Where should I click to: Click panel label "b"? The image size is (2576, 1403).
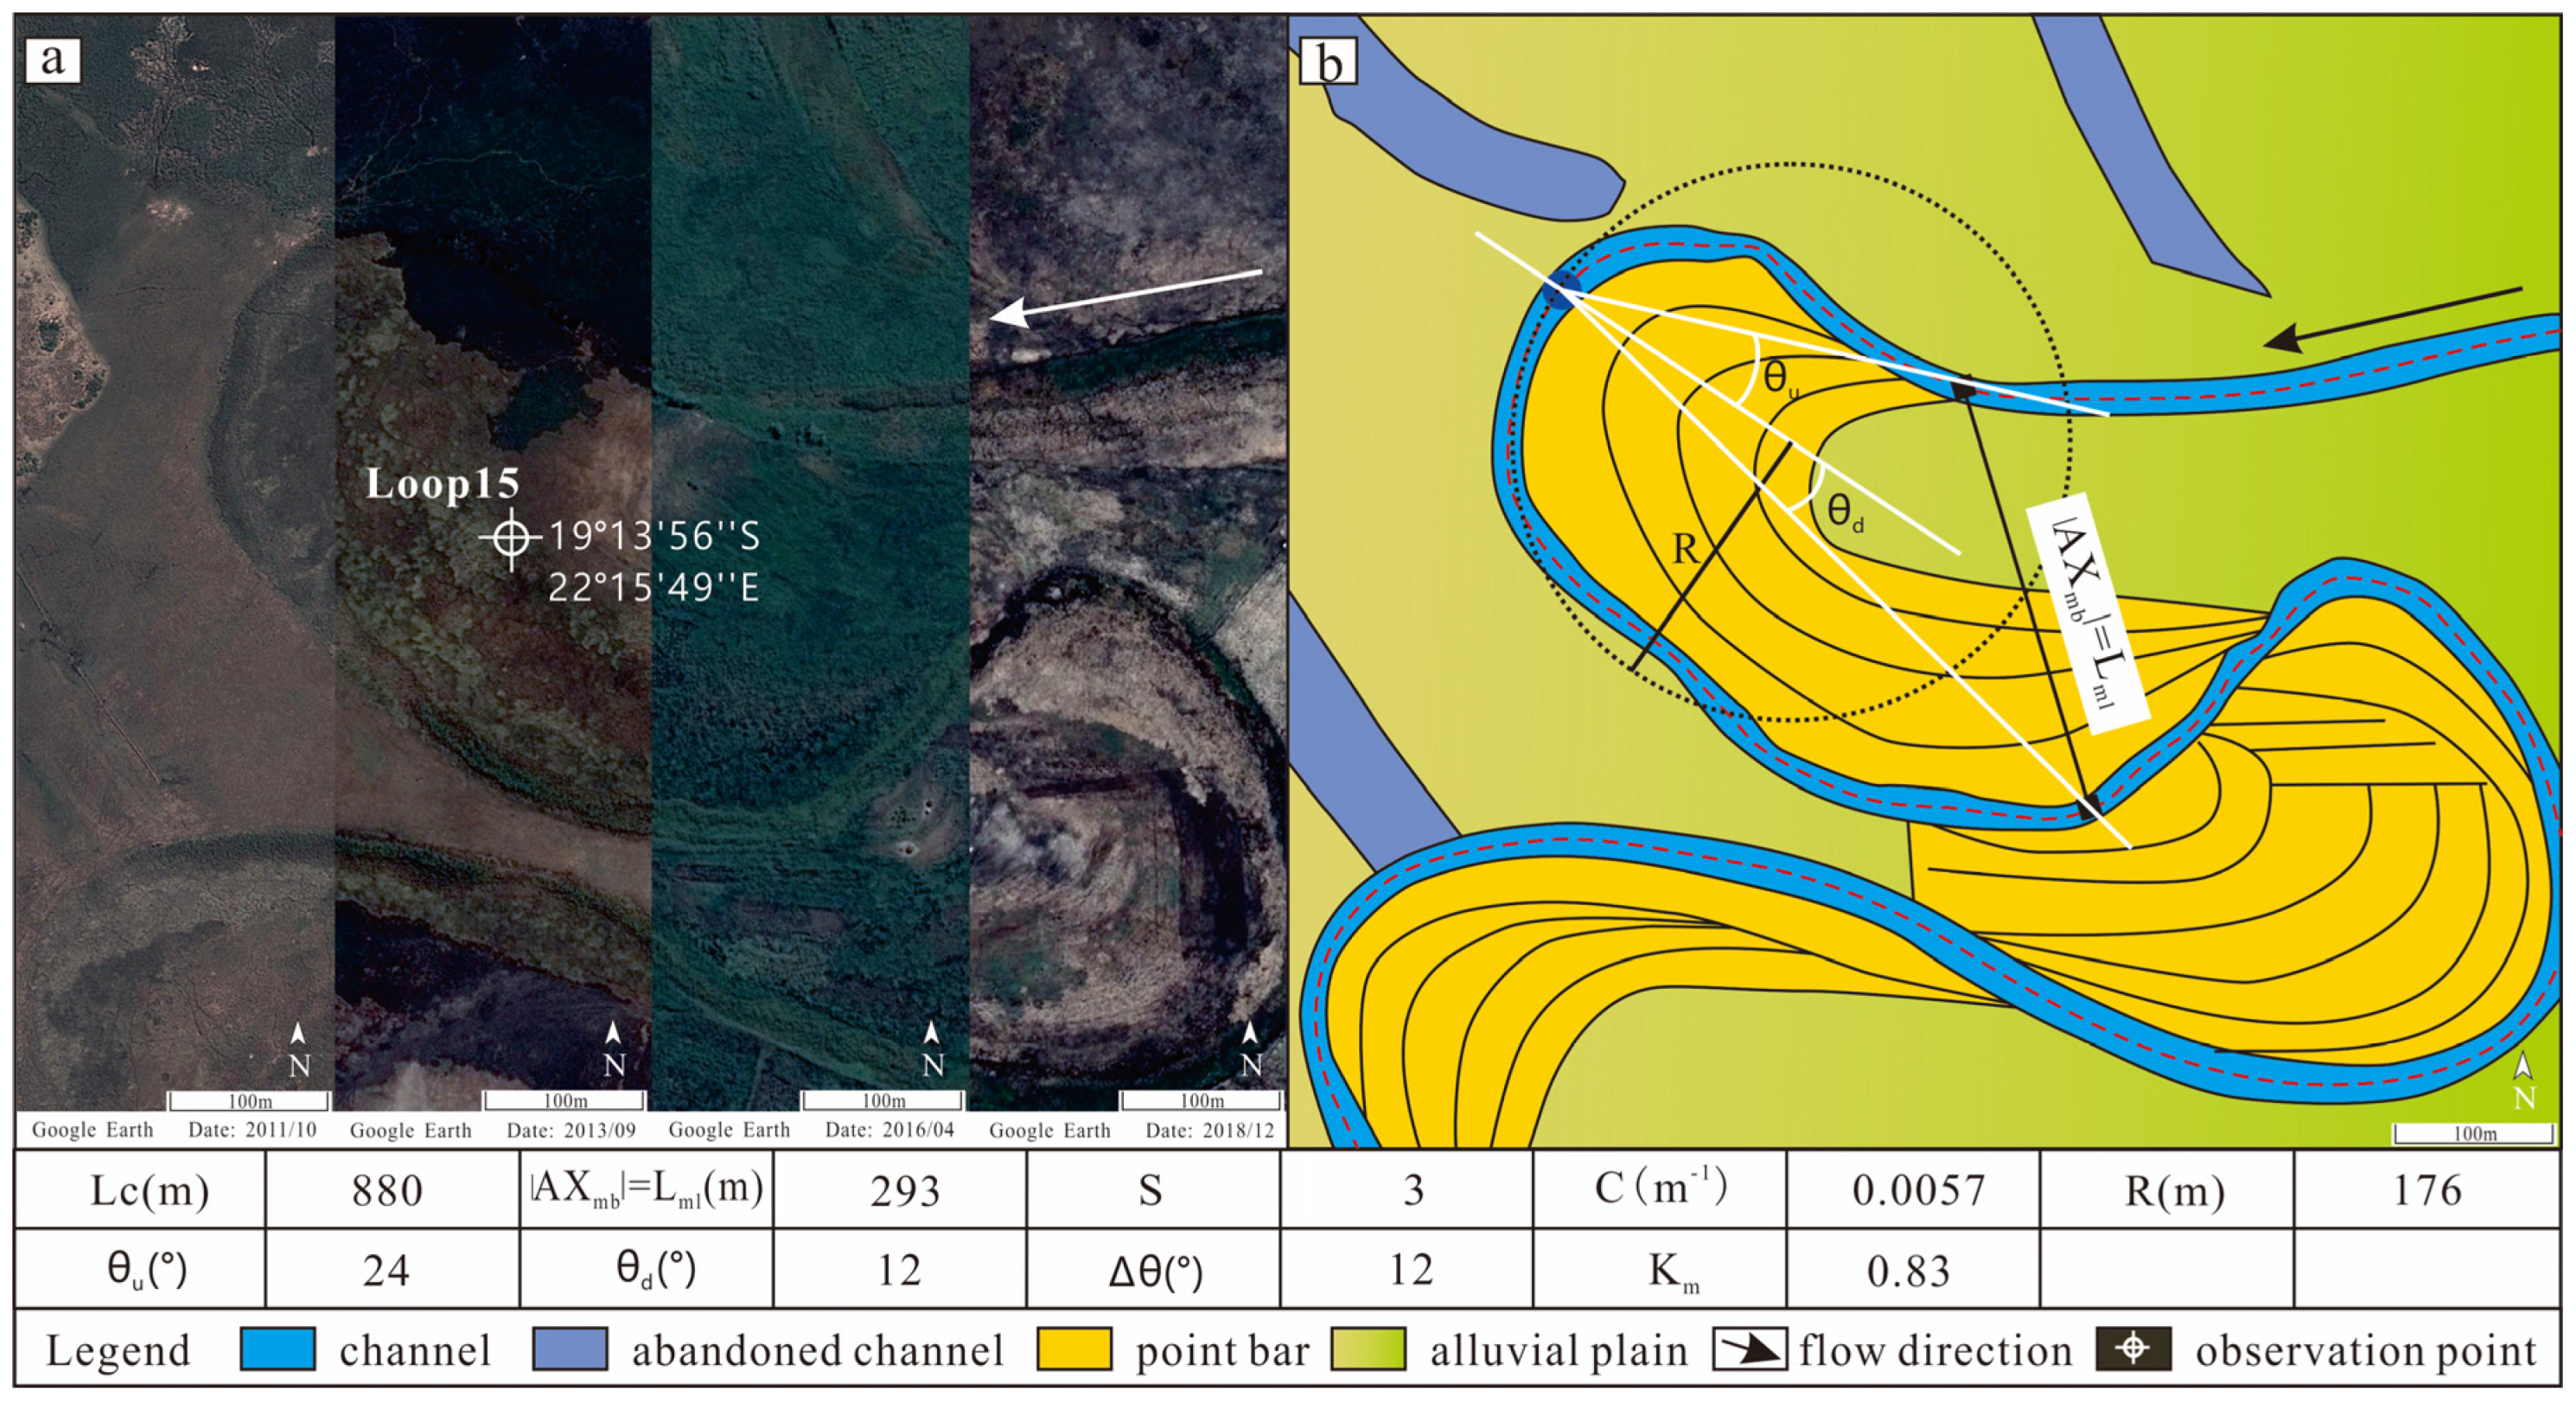[1328, 63]
